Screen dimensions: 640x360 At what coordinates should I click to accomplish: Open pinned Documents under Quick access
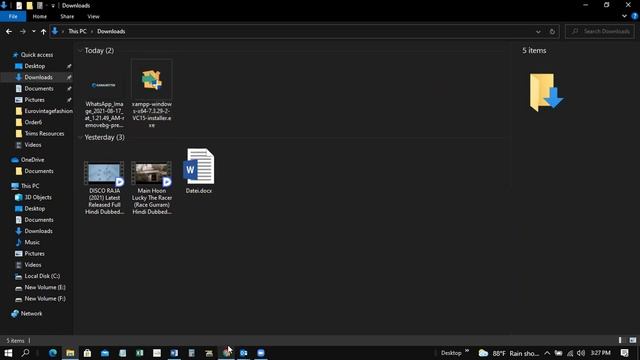39,89
